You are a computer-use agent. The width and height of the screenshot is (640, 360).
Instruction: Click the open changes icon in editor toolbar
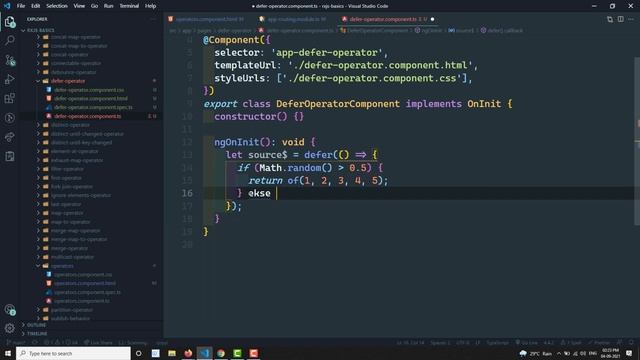(x=610, y=19)
